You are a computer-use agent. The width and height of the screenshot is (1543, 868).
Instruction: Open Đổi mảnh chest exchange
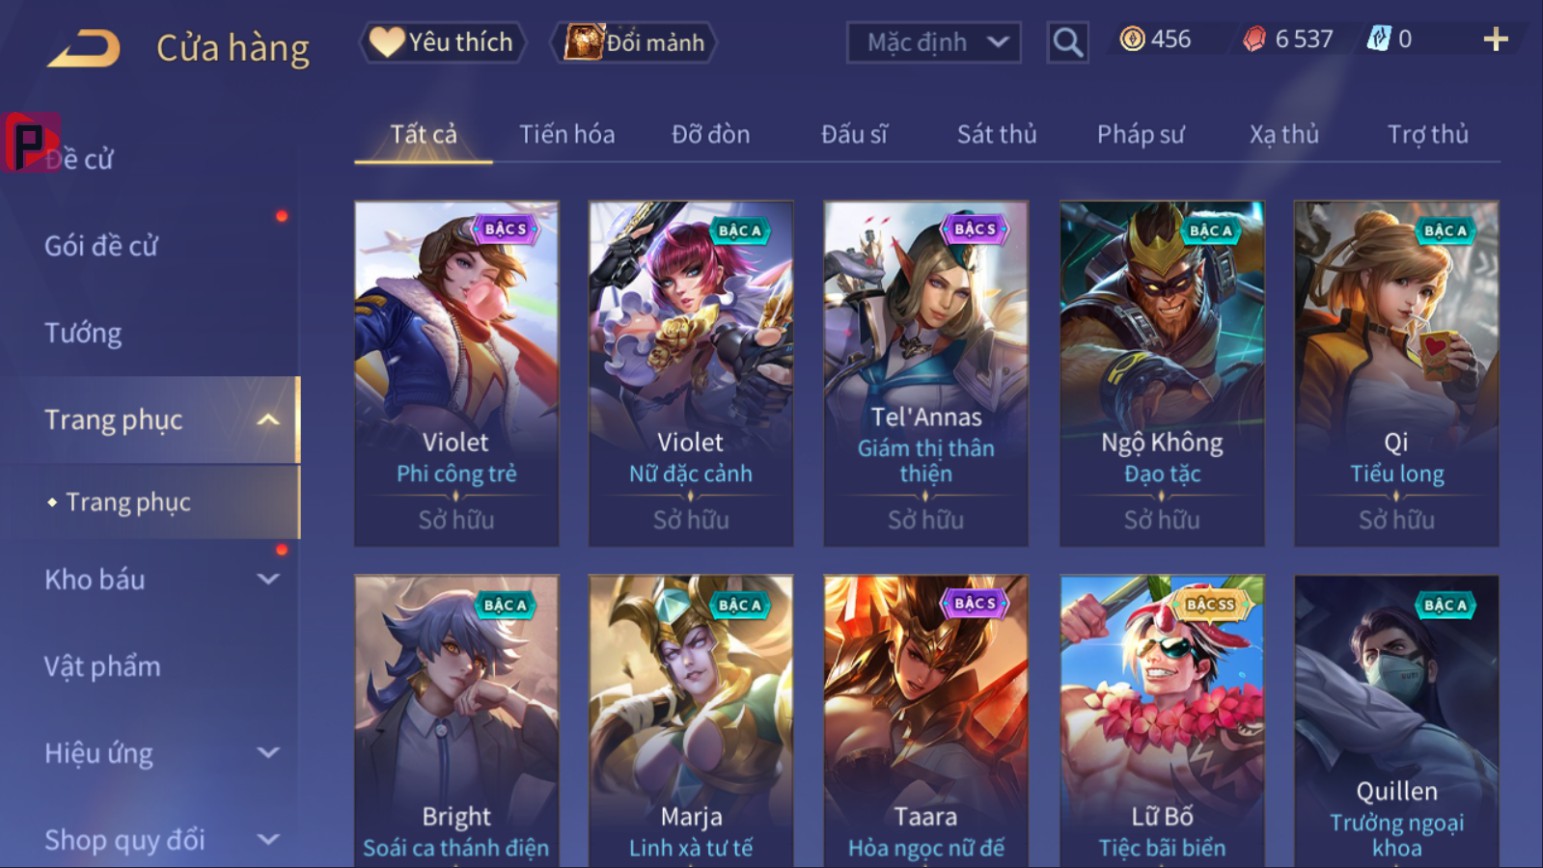pyautogui.click(x=634, y=42)
